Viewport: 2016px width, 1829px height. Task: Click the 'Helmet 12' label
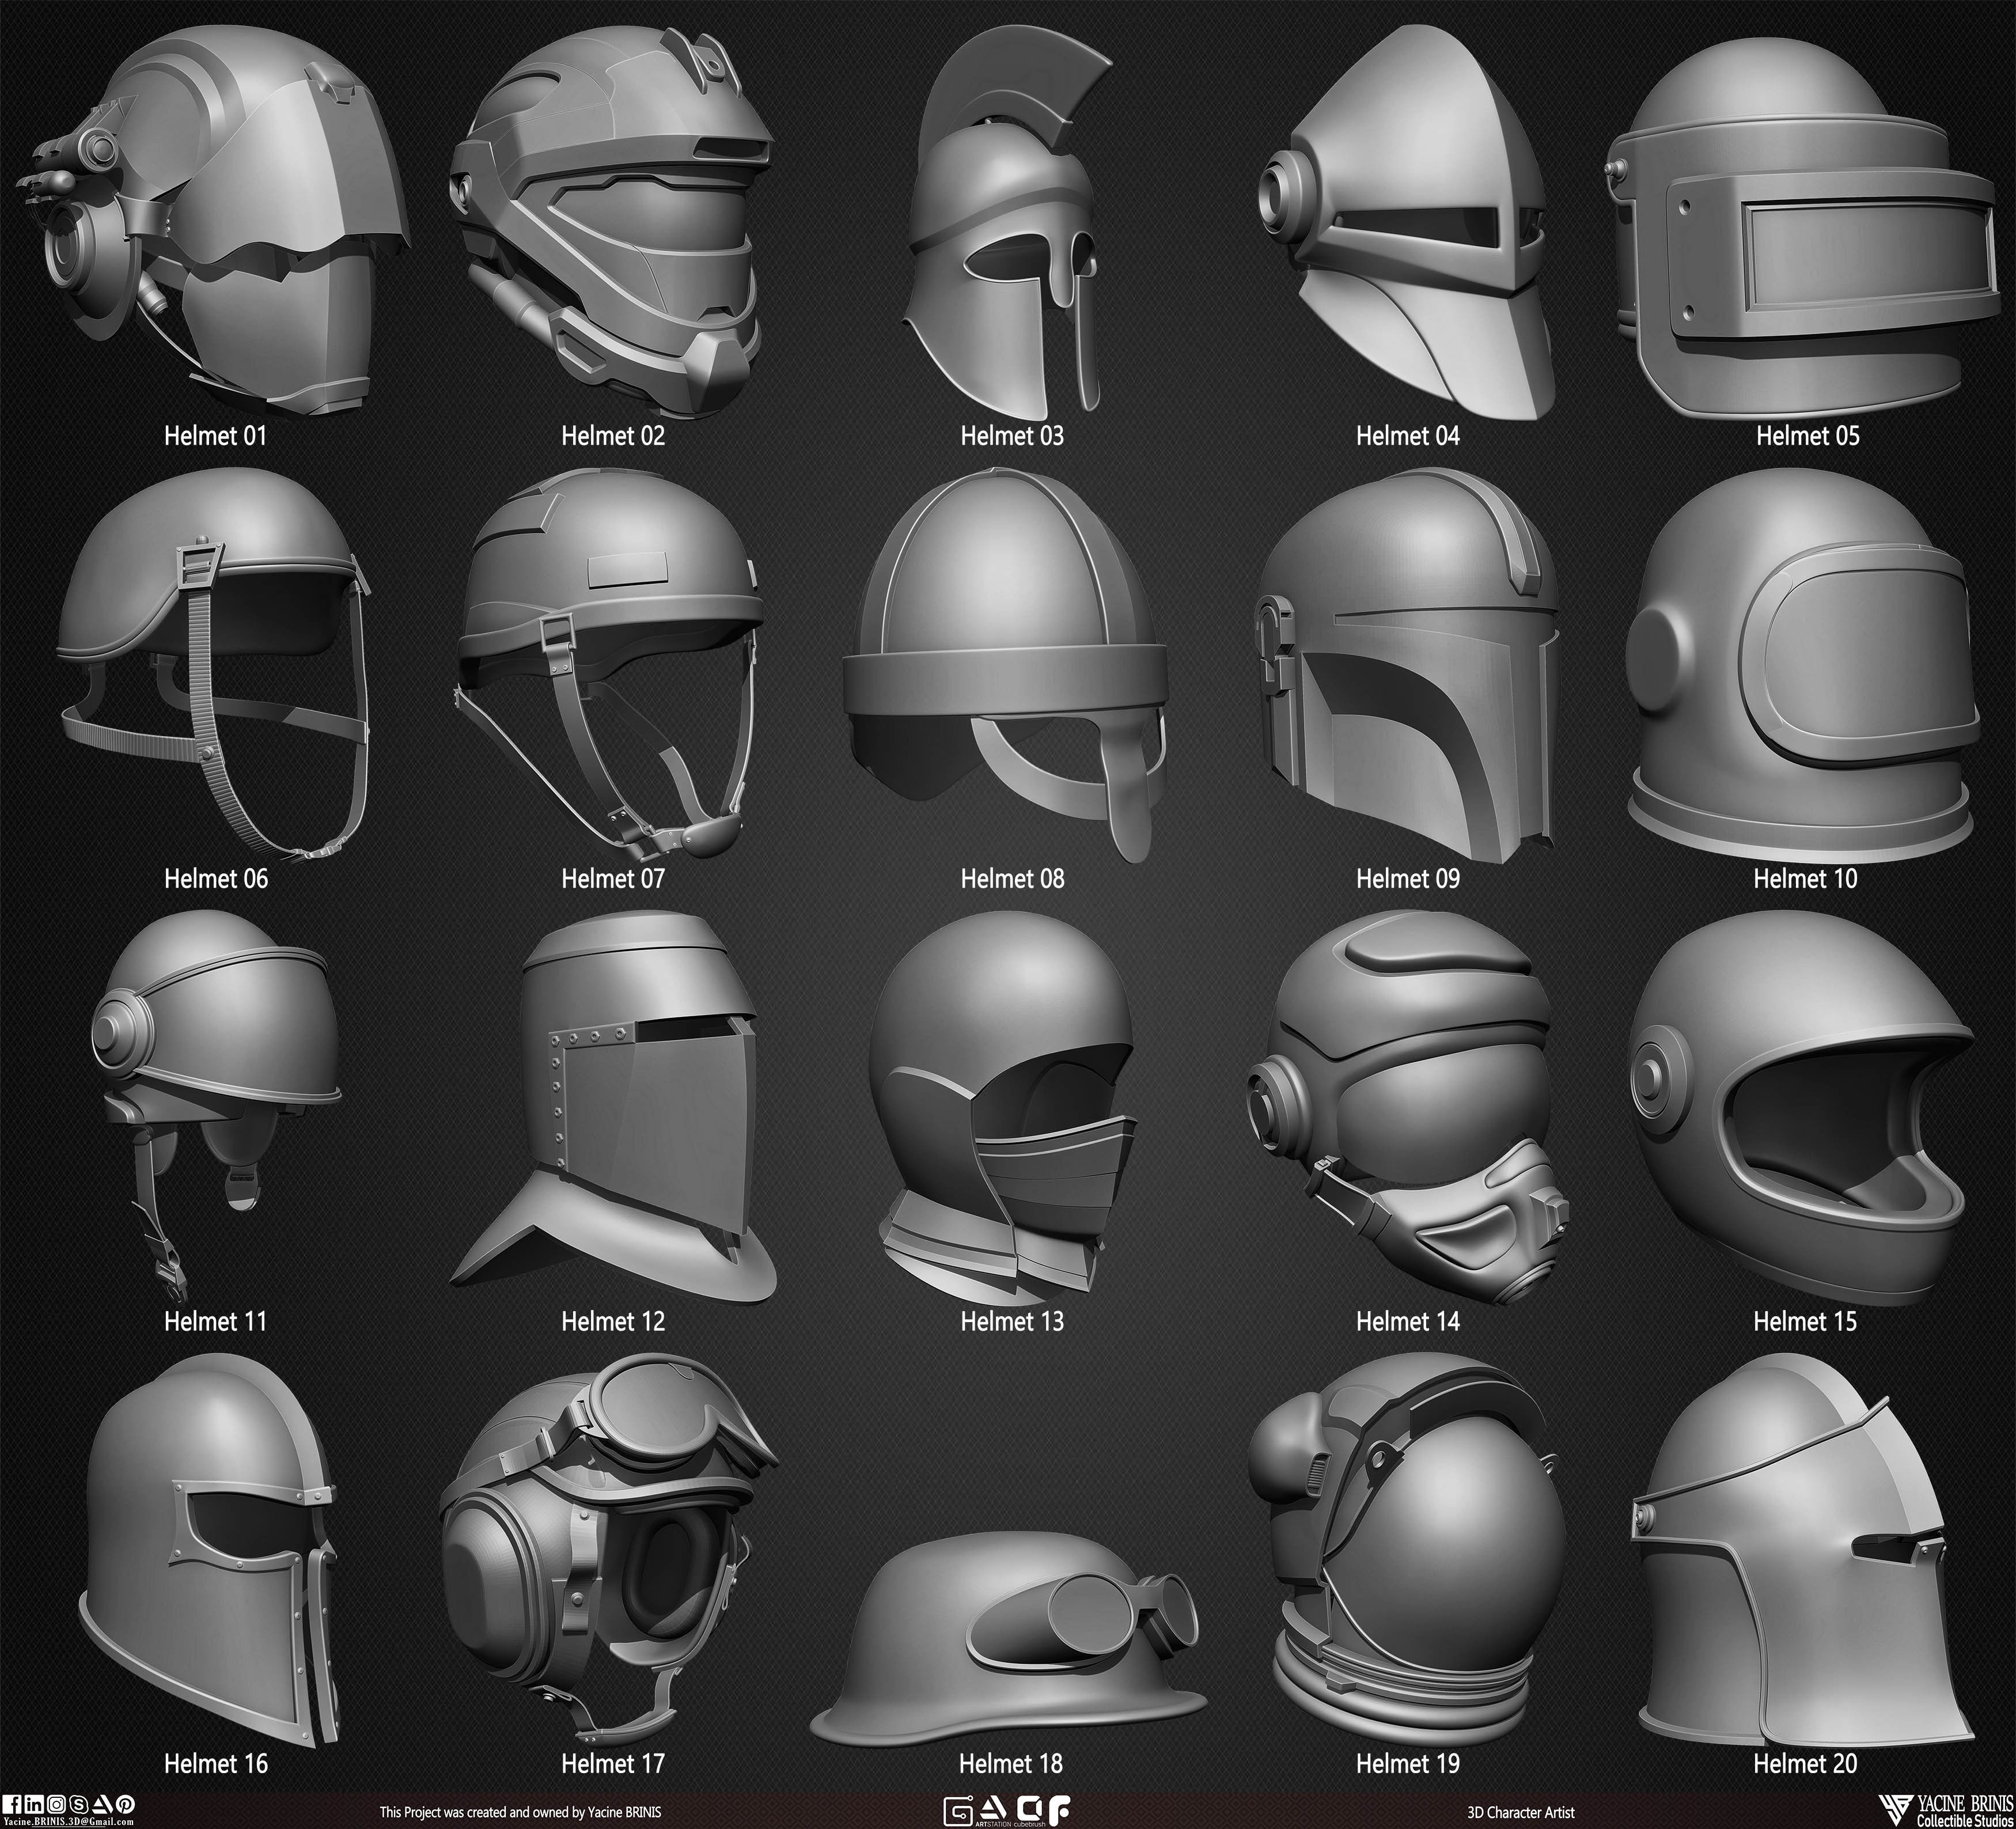point(613,1321)
